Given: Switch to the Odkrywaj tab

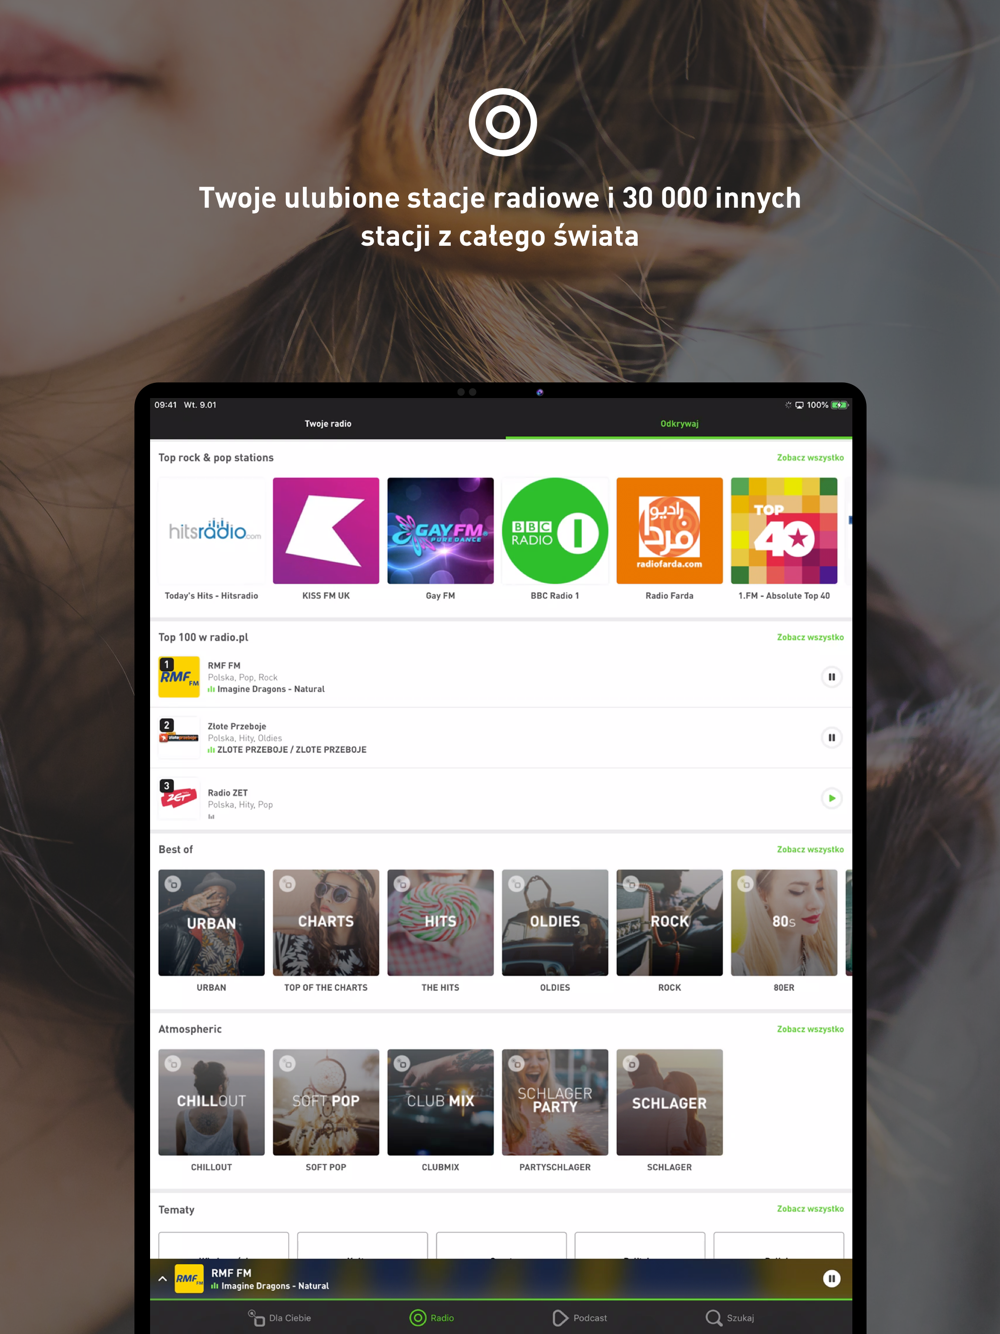Looking at the screenshot, I should pos(679,424).
